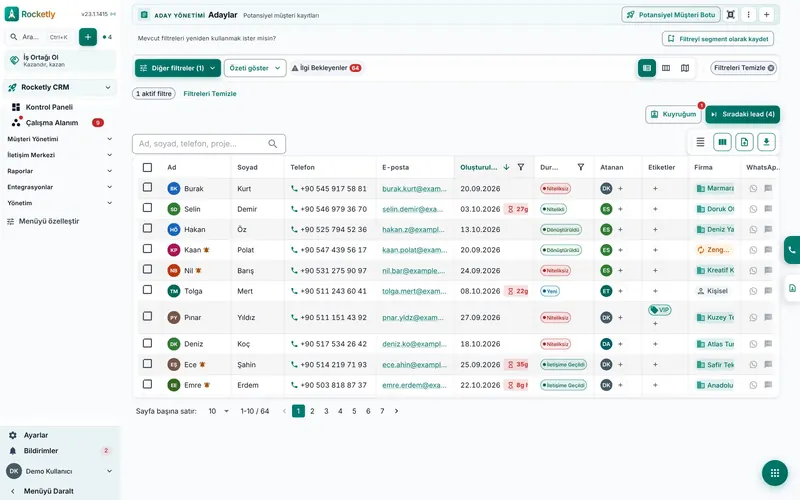Screen dimensions: 800x500
Task: Add an assignee with plus in Tolga's row
Action: (620, 291)
